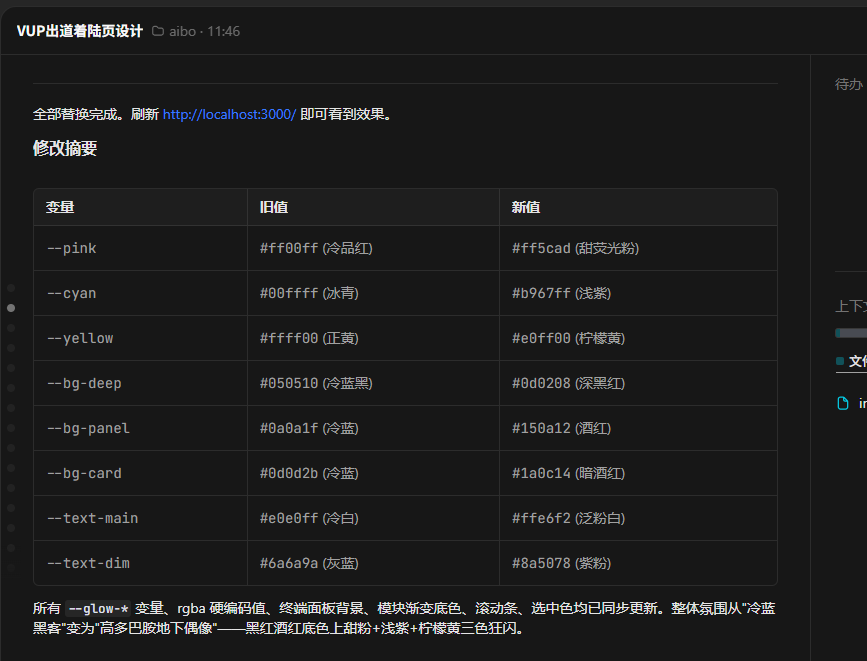Viewport: 867px width, 661px height.
Task: Click old value #6a6a9a (灰蓝)
Action: click(x=310, y=563)
